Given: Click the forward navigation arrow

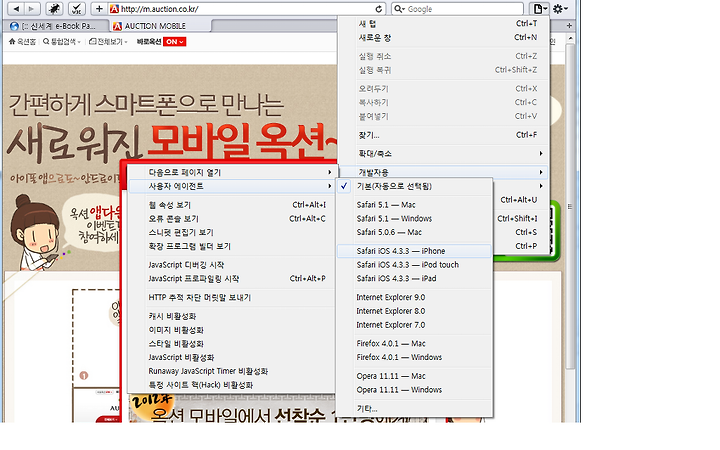Looking at the screenshot, I should pyautogui.click(x=32, y=9).
